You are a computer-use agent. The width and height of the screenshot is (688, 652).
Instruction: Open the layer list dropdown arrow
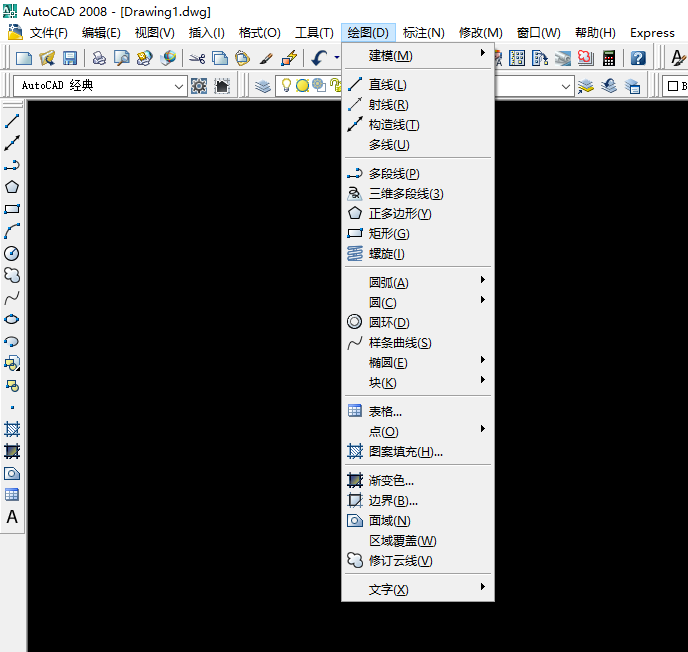pos(566,86)
